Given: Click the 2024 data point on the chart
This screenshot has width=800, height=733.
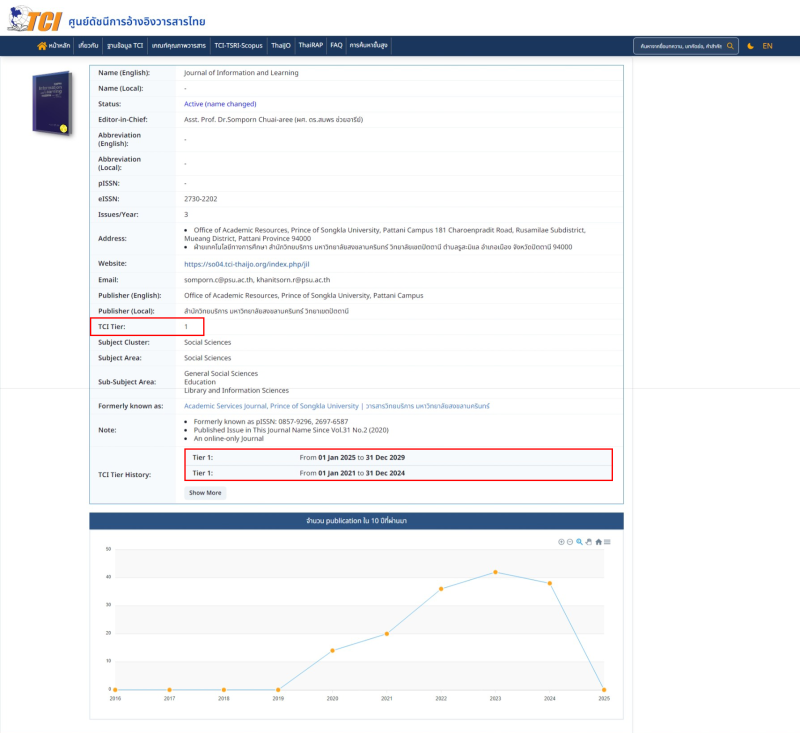Looking at the screenshot, I should (x=549, y=584).
